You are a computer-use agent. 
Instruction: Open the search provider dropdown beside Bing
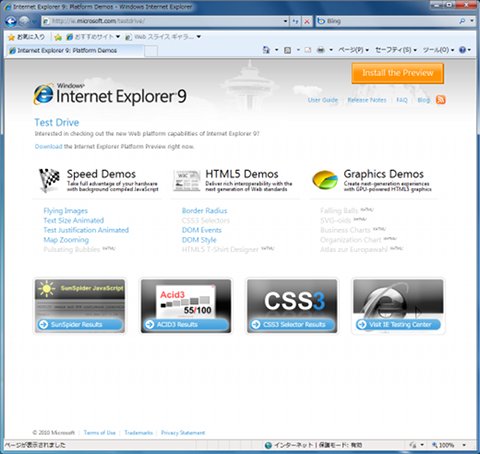point(472,21)
